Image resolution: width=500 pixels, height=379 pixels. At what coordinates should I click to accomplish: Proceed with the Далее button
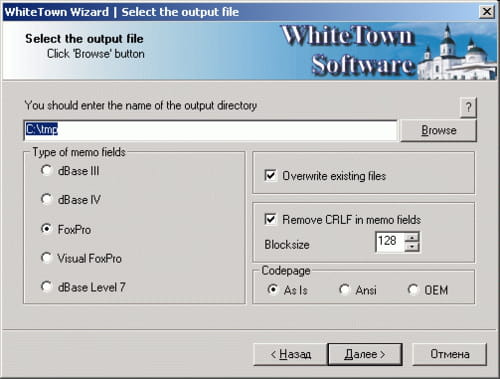(x=365, y=354)
